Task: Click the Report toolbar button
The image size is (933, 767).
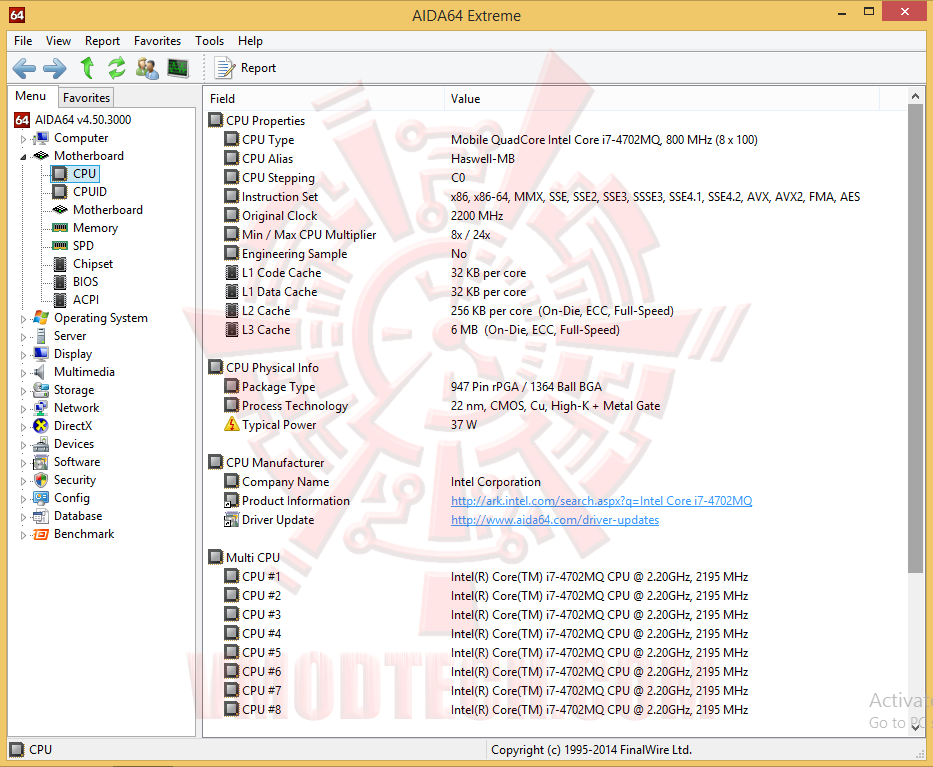Action: pyautogui.click(x=245, y=68)
